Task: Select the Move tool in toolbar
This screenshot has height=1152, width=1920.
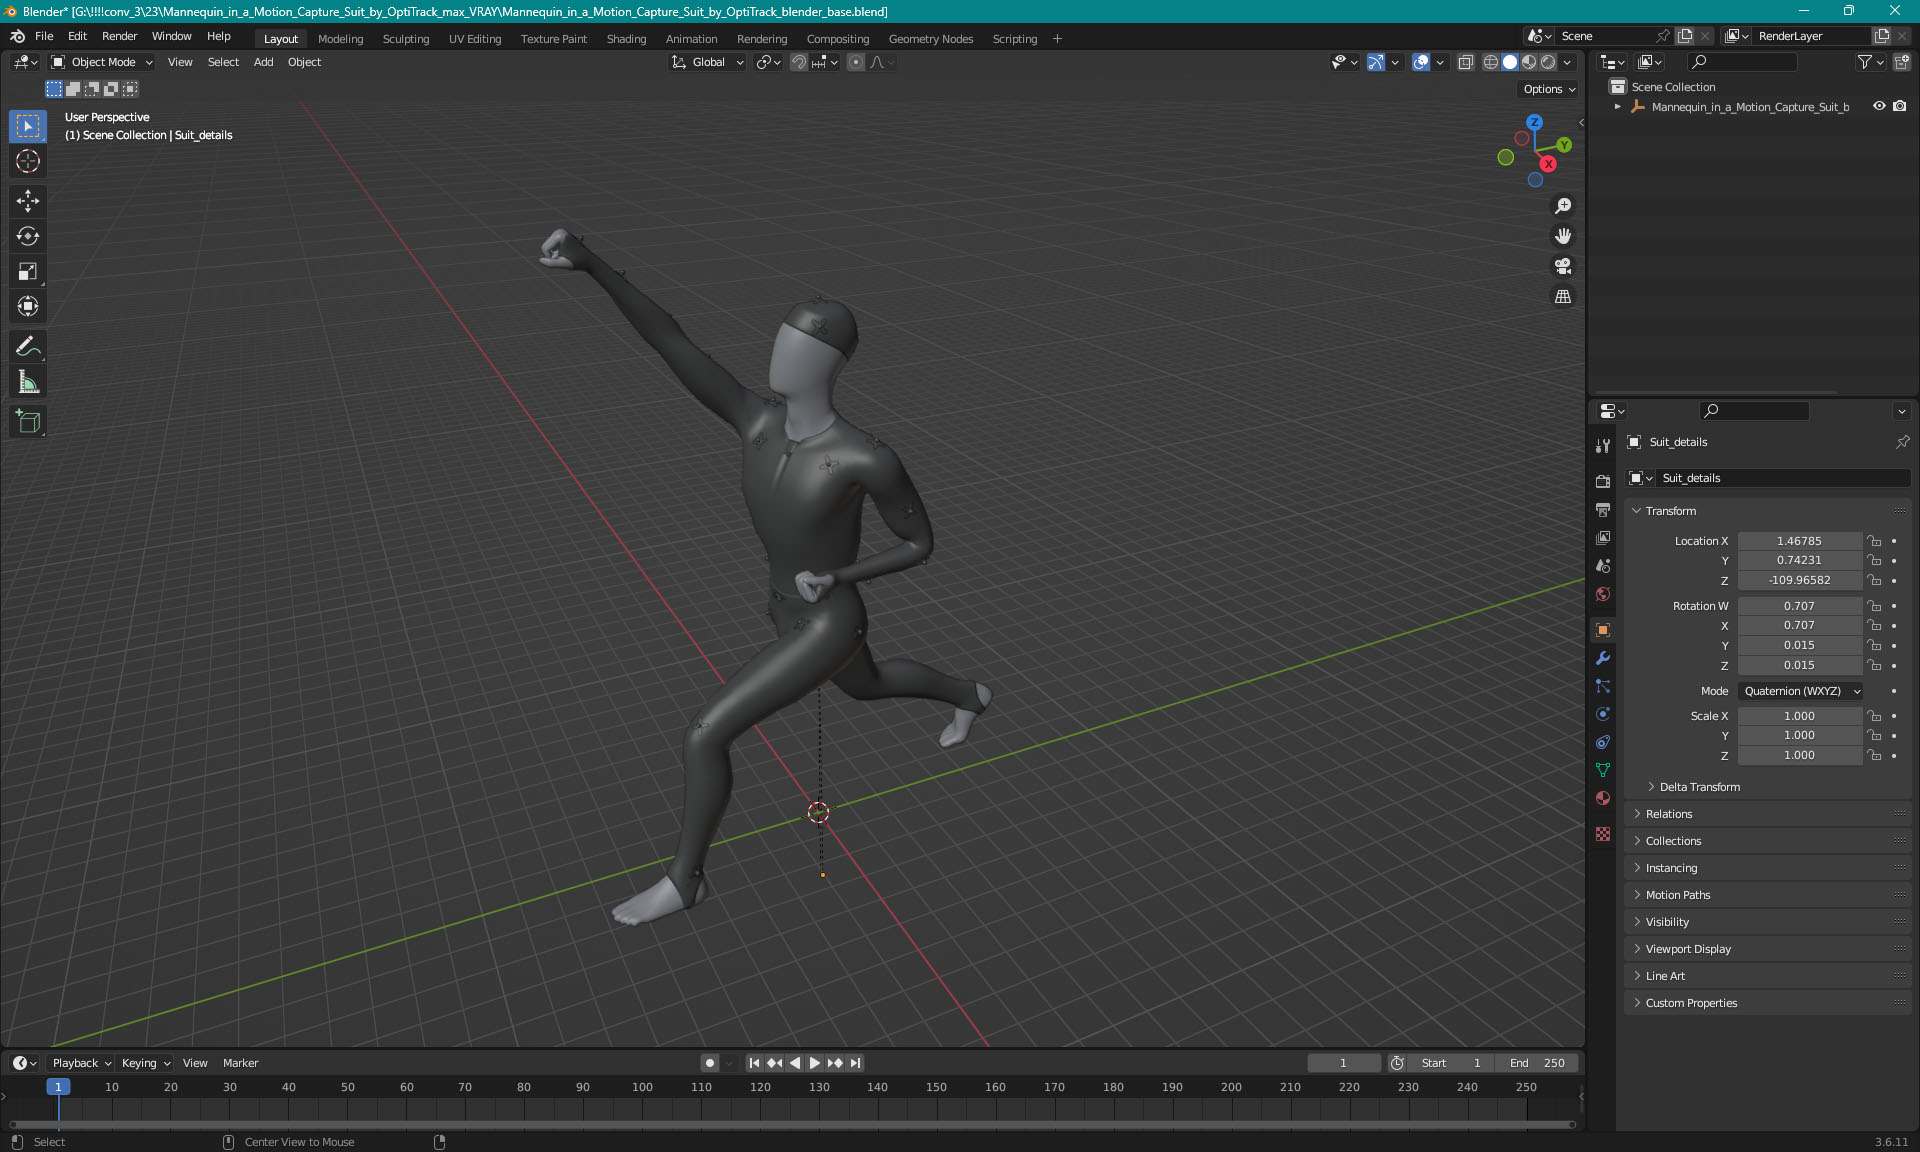Action: pyautogui.click(x=28, y=201)
